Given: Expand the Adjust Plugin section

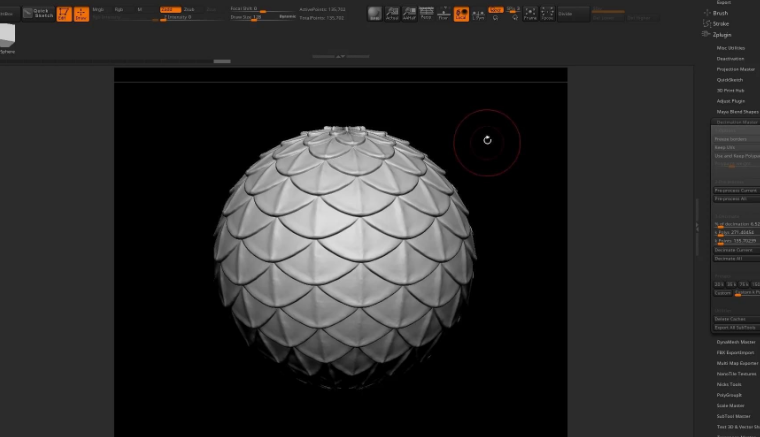Looking at the screenshot, I should (x=730, y=101).
